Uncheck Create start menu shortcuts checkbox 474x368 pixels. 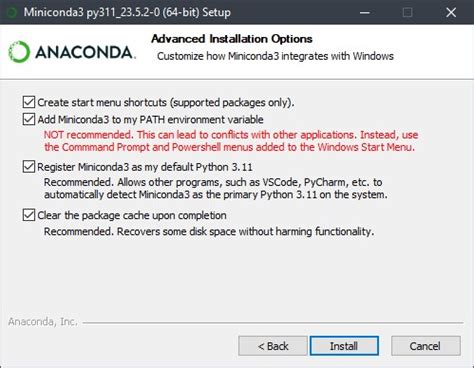pyautogui.click(x=29, y=102)
